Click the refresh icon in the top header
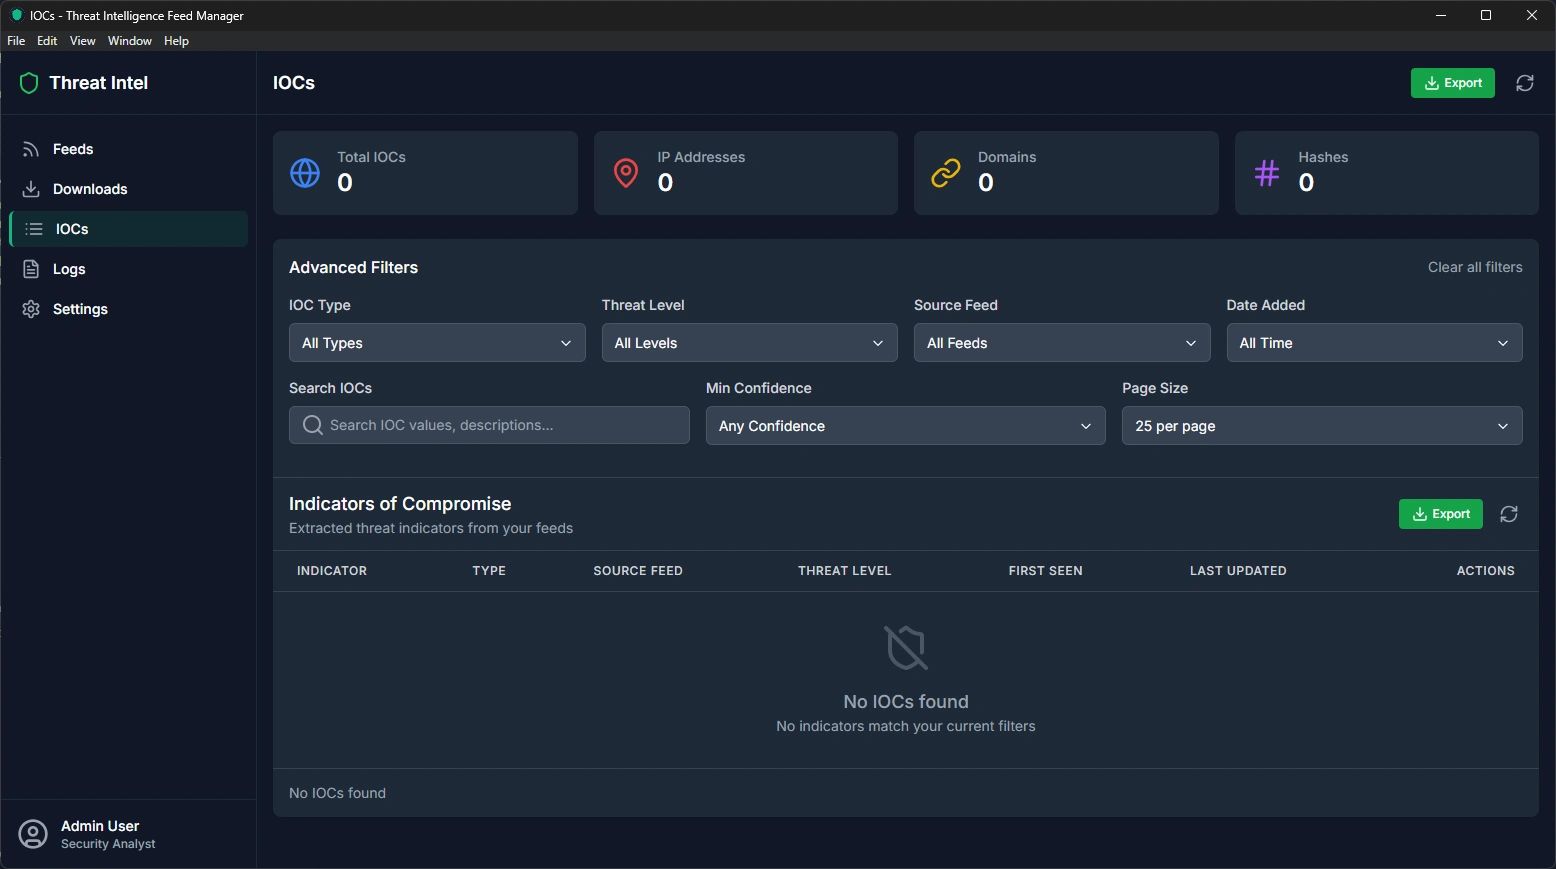1556x869 pixels. coord(1524,83)
